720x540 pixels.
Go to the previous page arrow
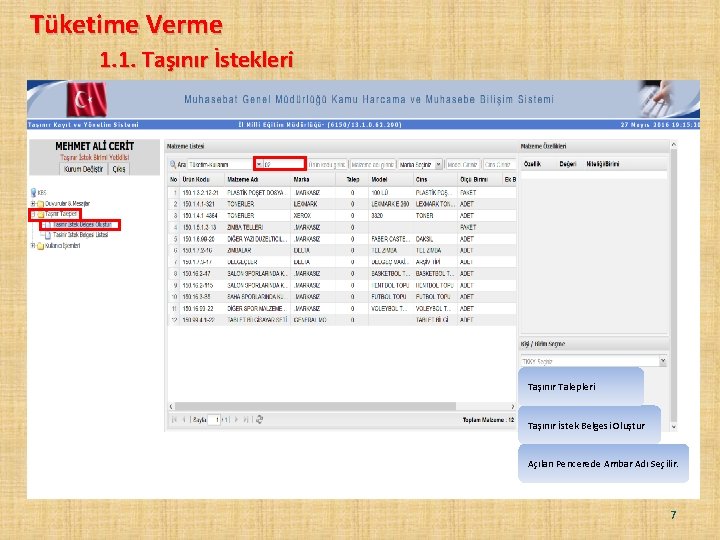point(184,419)
